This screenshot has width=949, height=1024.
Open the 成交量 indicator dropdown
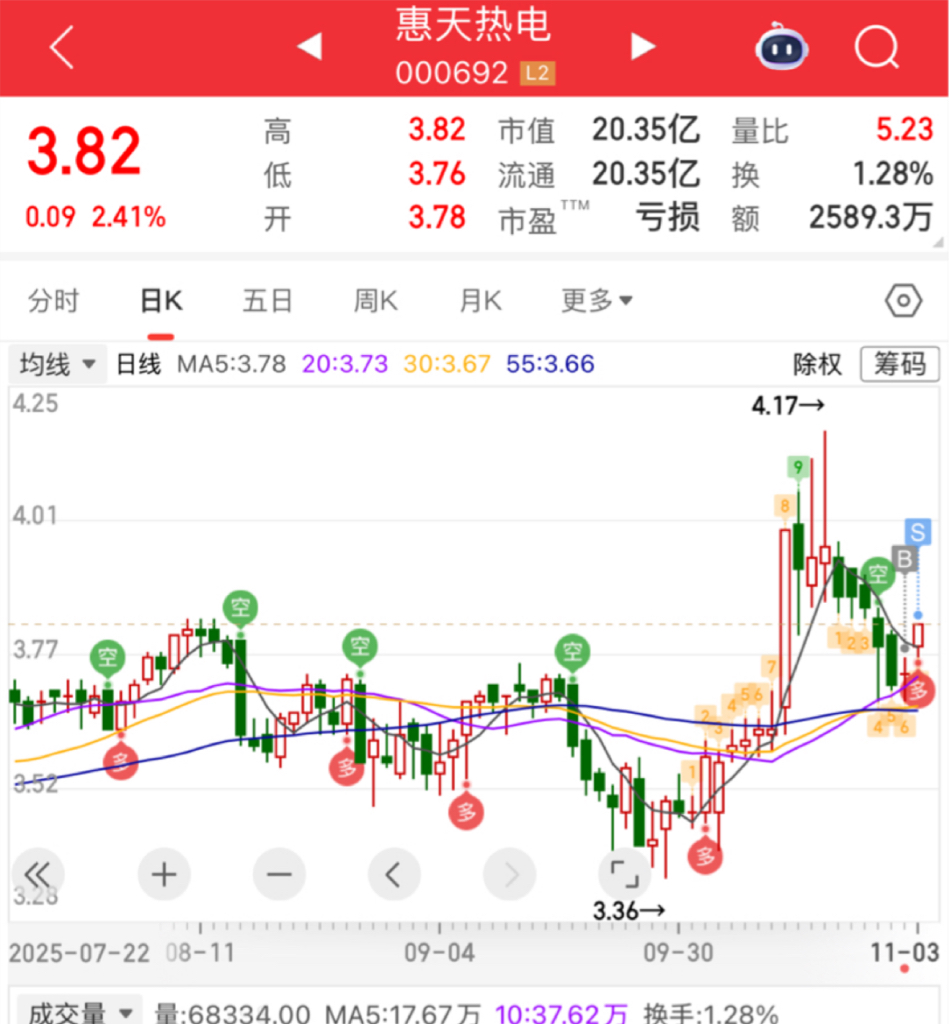click(79, 1012)
